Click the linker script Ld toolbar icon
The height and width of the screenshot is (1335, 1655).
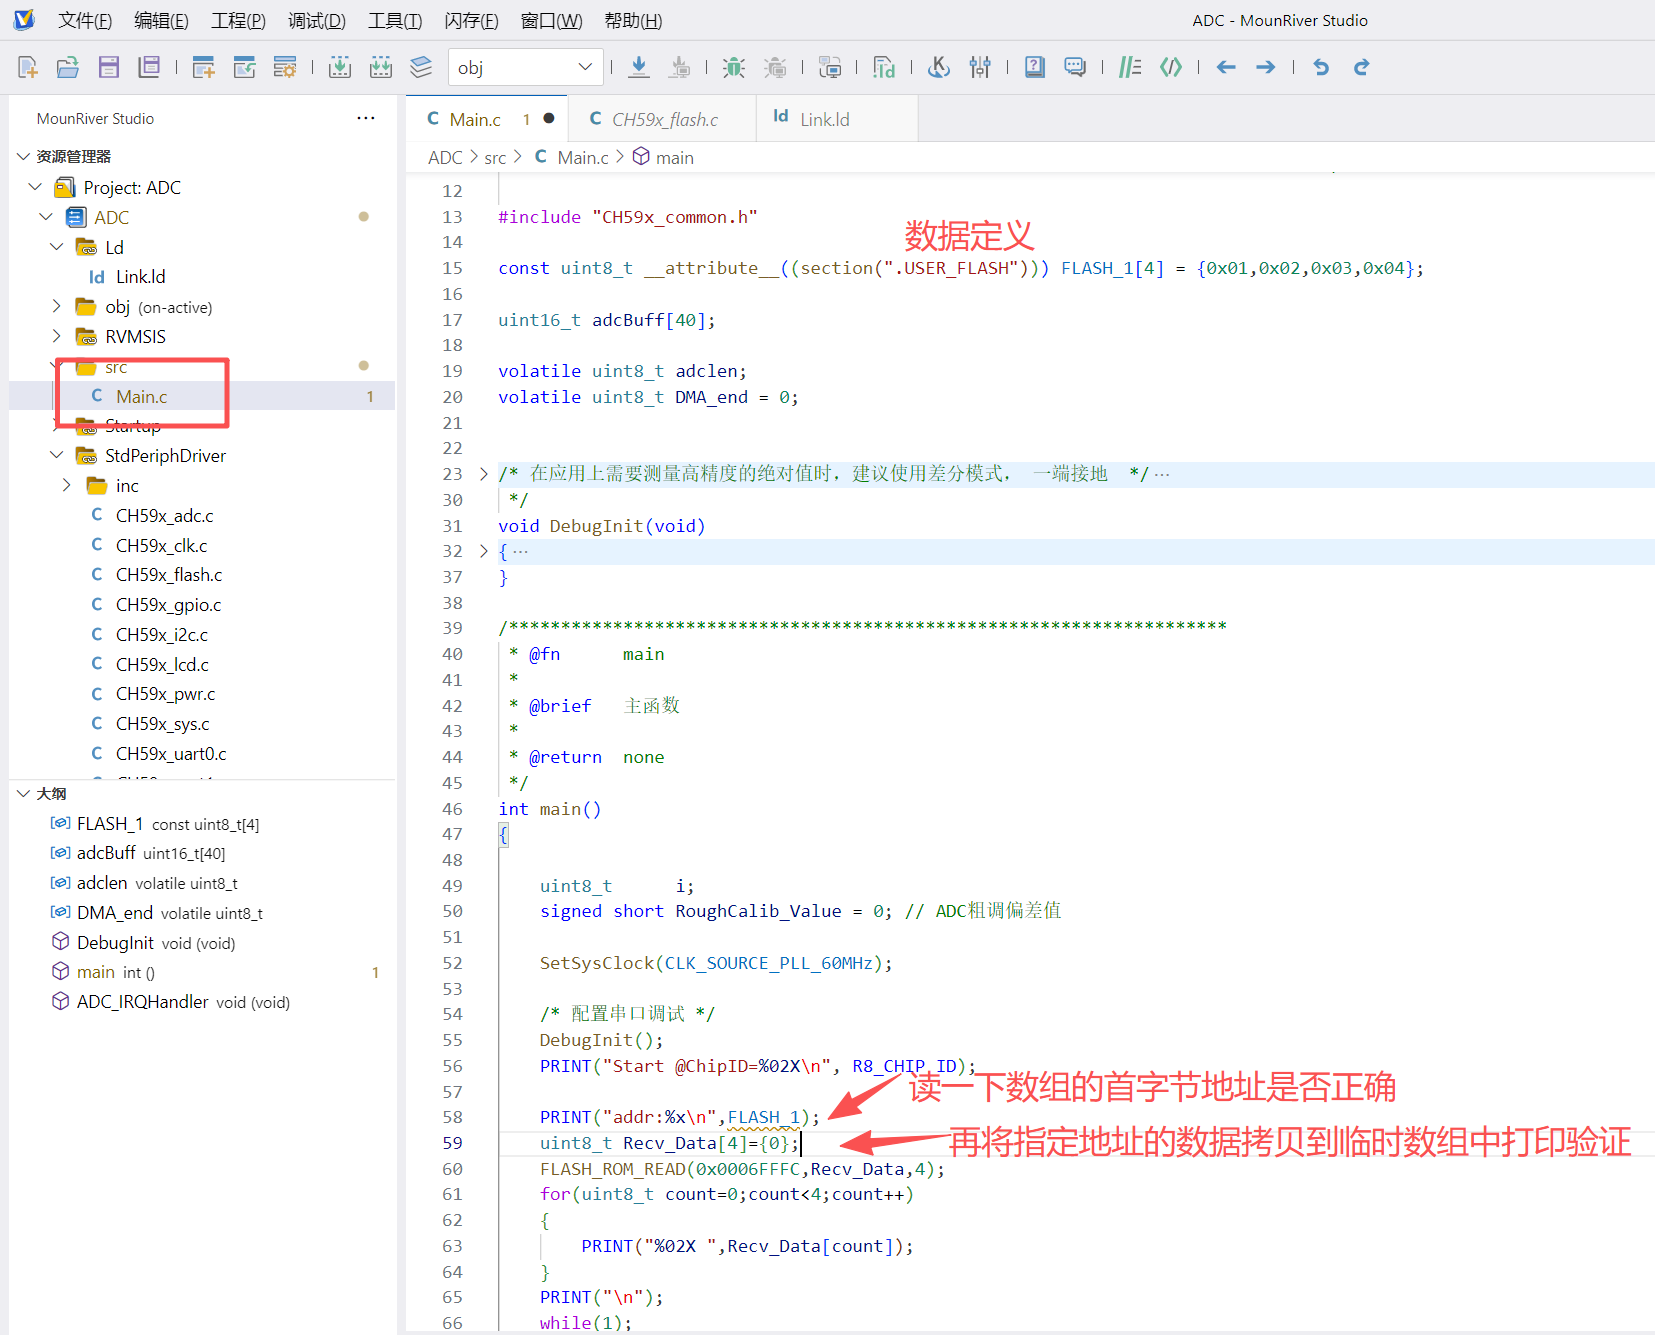[884, 67]
